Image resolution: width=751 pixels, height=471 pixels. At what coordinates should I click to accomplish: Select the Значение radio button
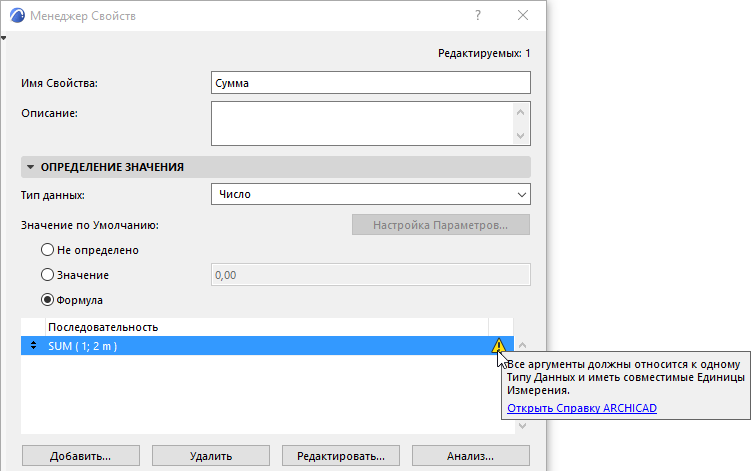coord(47,275)
